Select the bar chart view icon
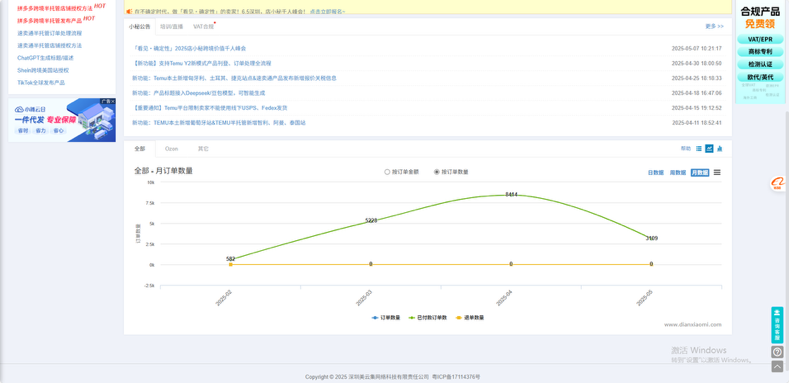The image size is (789, 383). [x=720, y=149]
